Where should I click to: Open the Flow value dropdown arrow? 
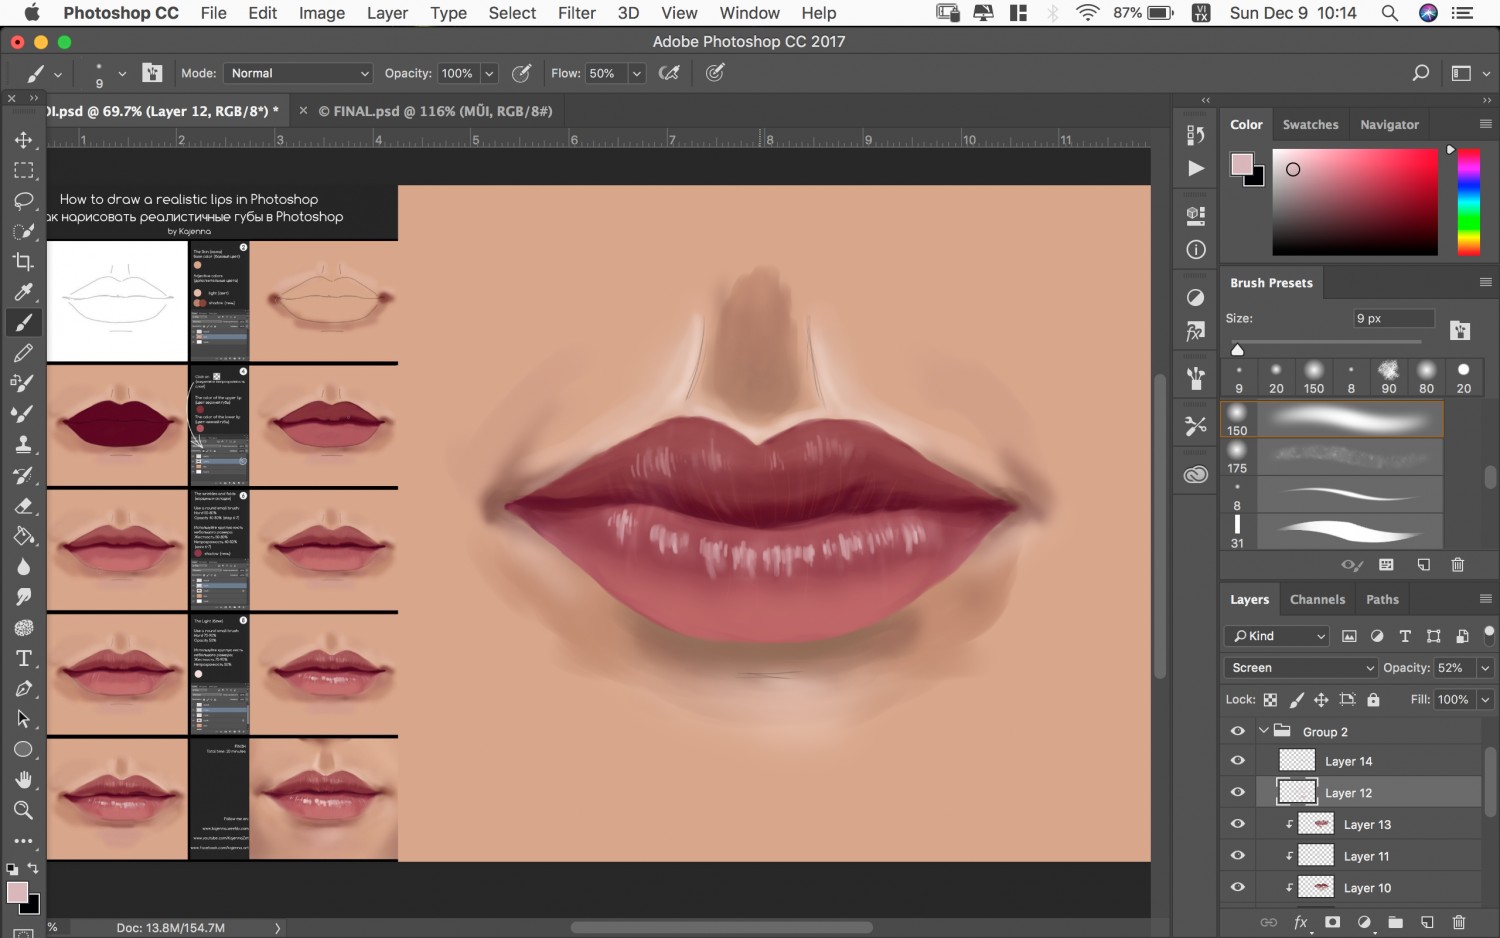click(636, 73)
